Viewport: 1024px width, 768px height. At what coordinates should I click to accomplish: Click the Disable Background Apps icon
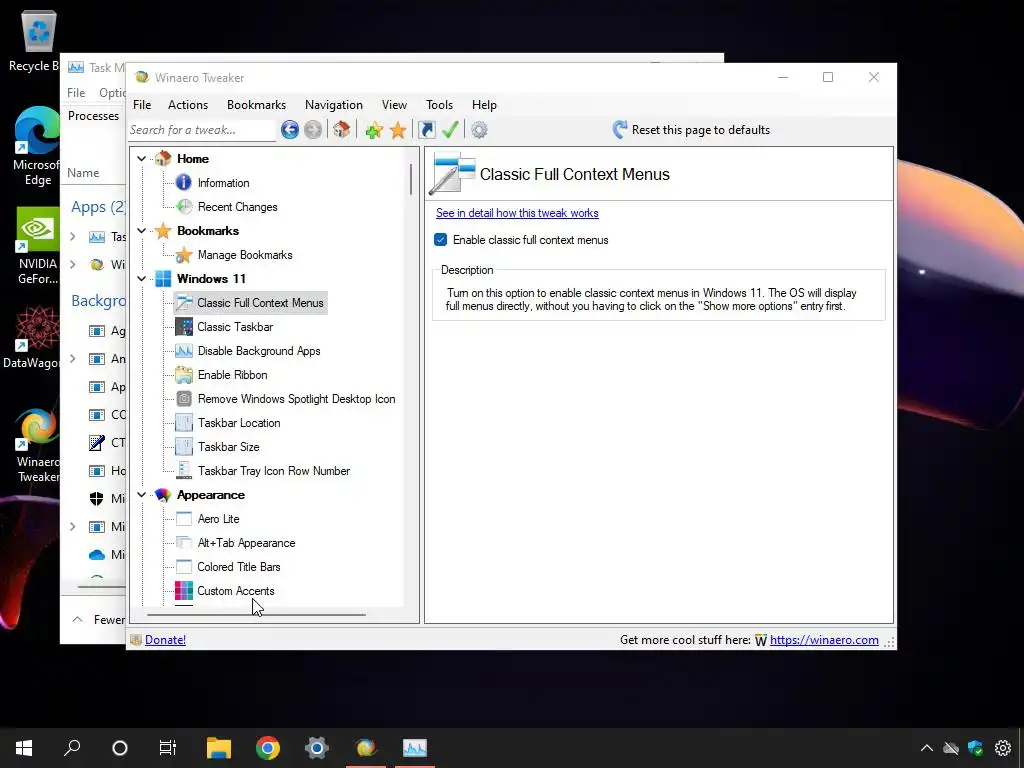(x=184, y=351)
